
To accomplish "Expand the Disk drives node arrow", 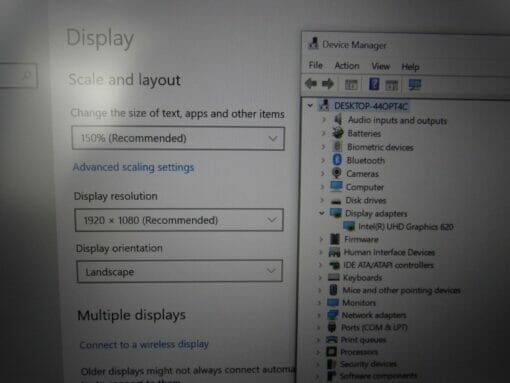I will pyautogui.click(x=322, y=200).
